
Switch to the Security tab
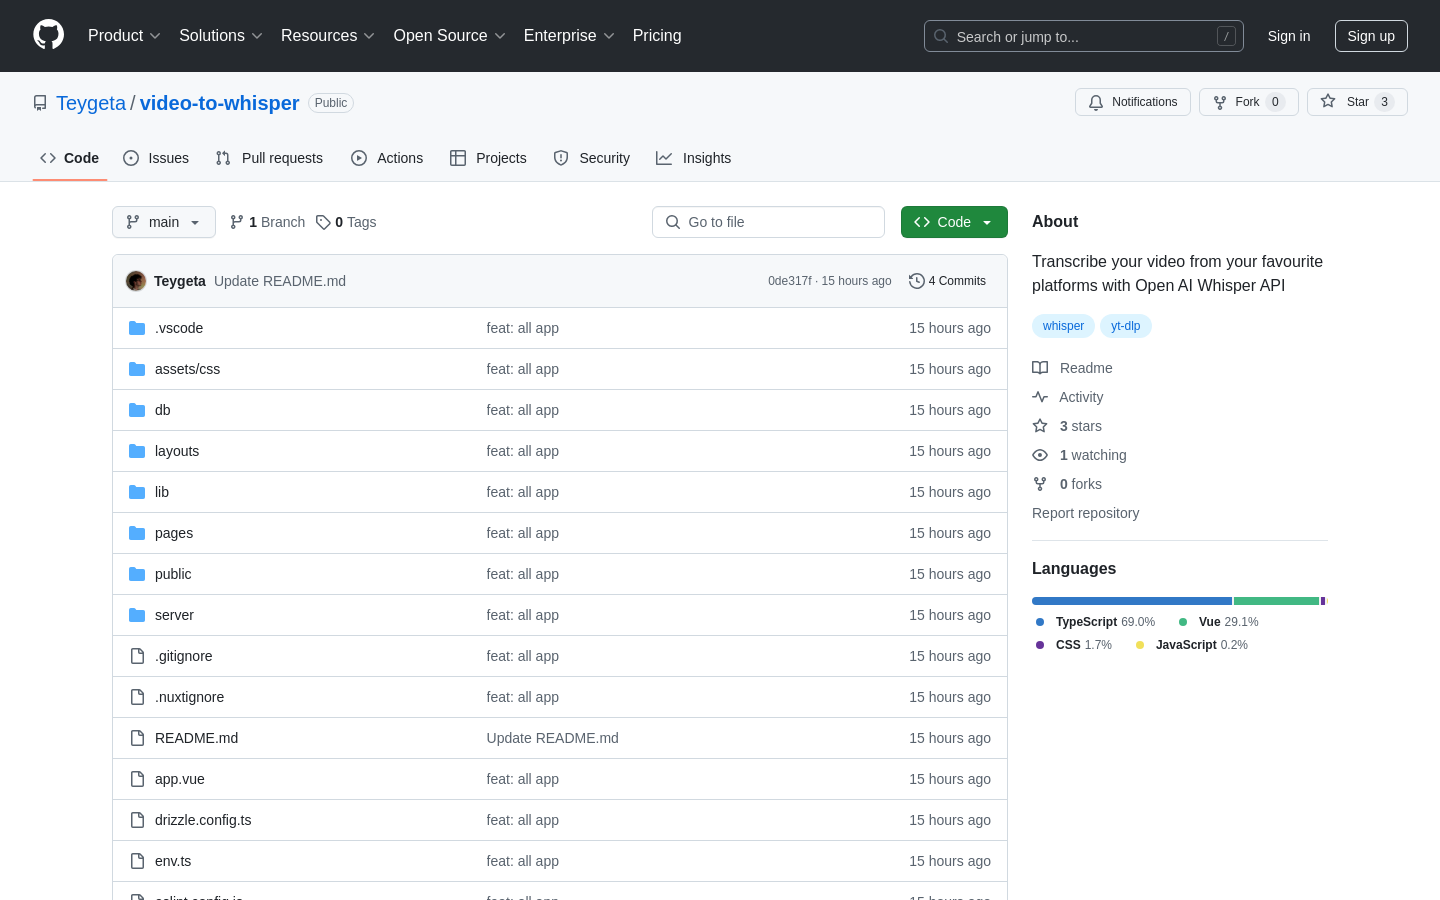pyautogui.click(x=592, y=158)
